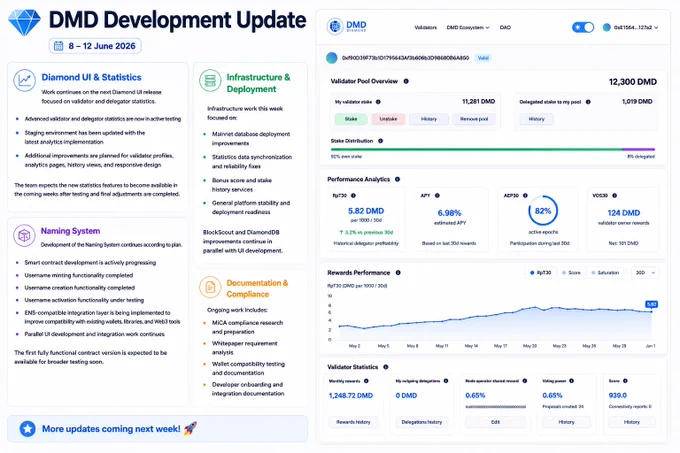Click the calendar icon next to 8 – 12 June 2026
This screenshot has width=680, height=453.
point(59,46)
